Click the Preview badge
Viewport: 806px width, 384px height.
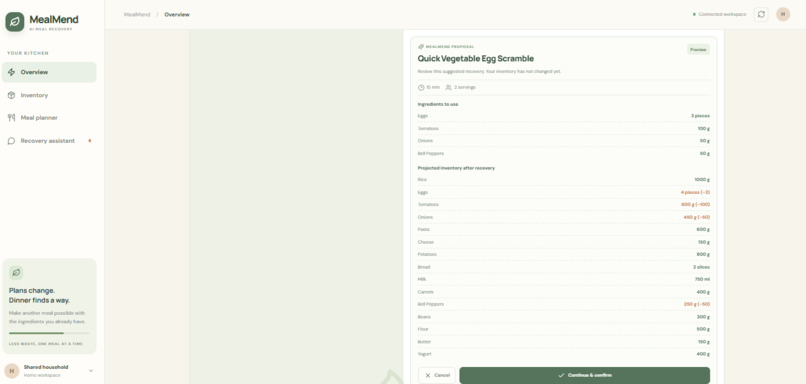[x=698, y=49]
